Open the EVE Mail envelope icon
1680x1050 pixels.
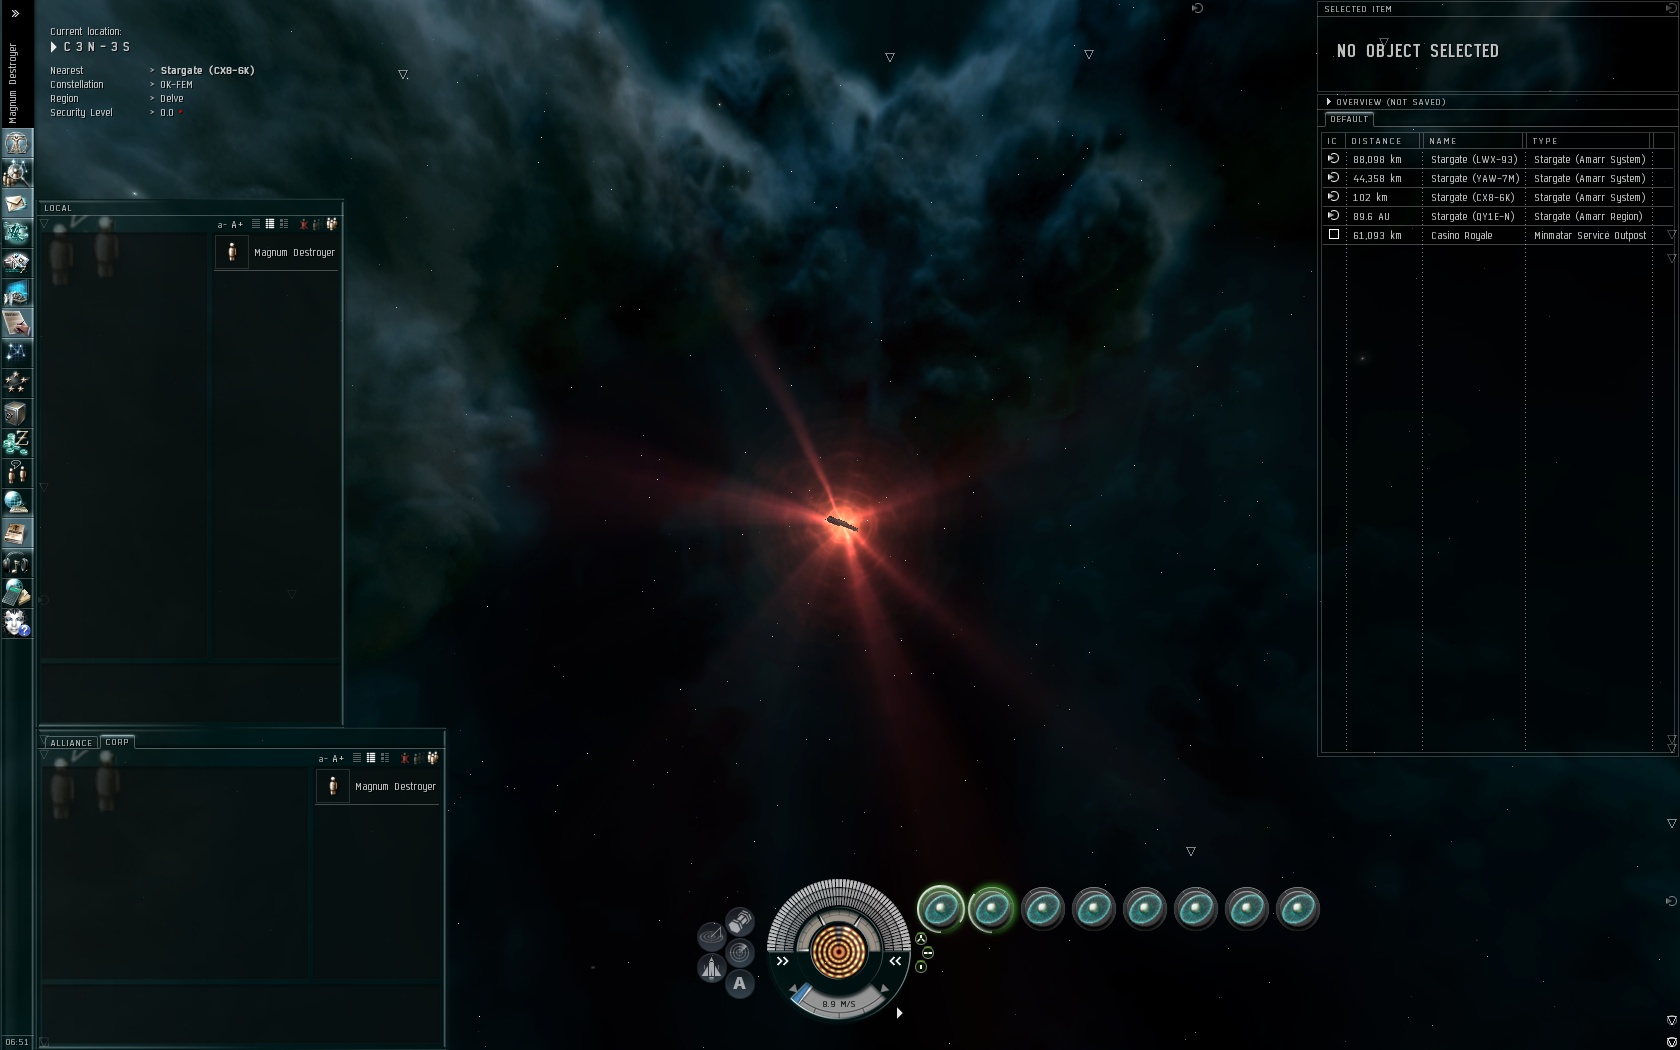click(17, 203)
